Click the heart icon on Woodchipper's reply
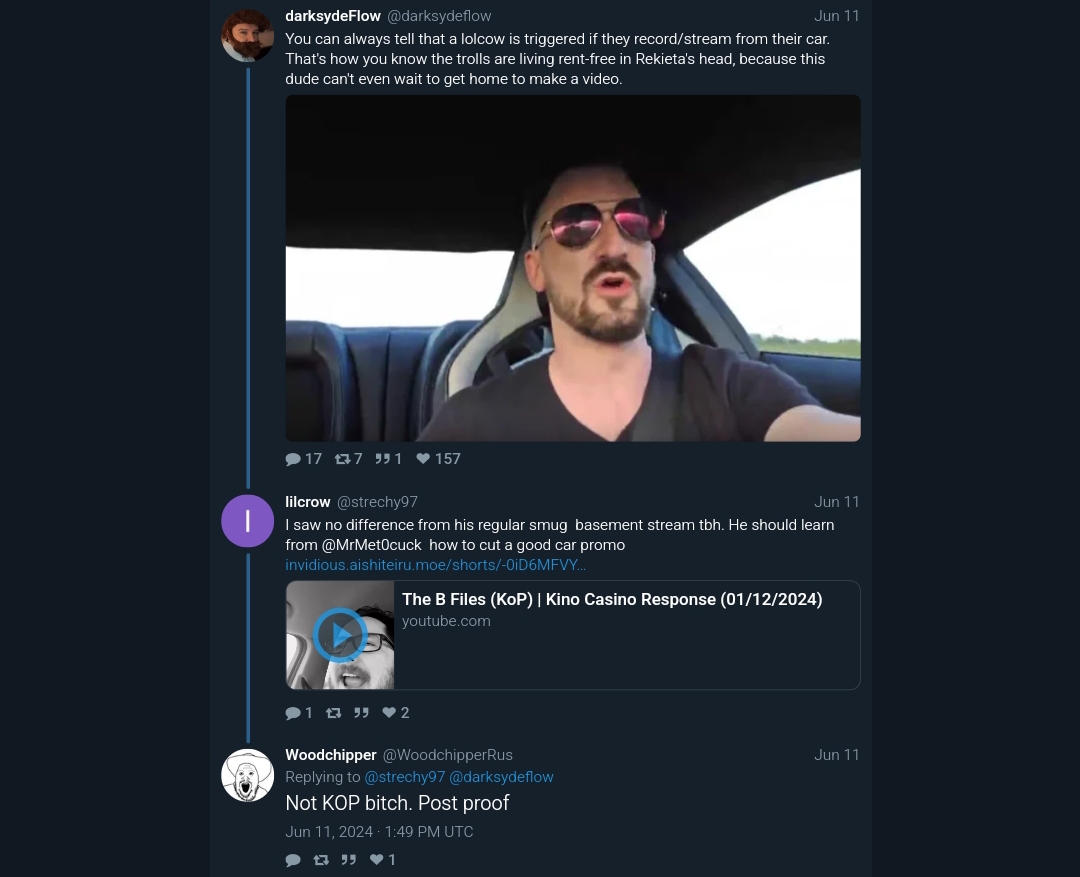 (x=376, y=860)
